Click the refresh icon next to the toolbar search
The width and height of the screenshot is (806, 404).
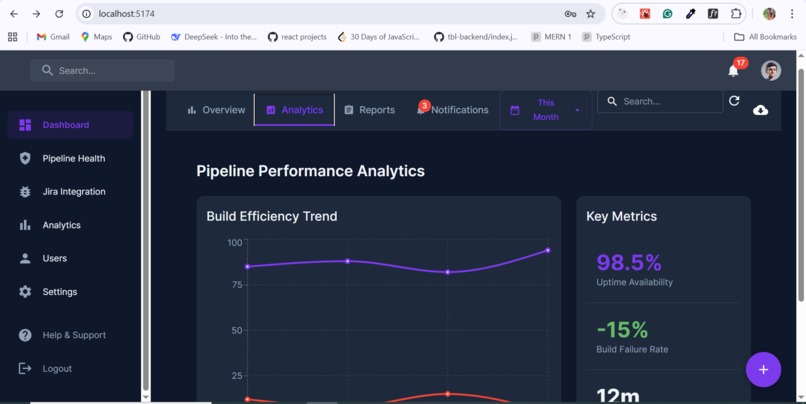pyautogui.click(x=734, y=101)
